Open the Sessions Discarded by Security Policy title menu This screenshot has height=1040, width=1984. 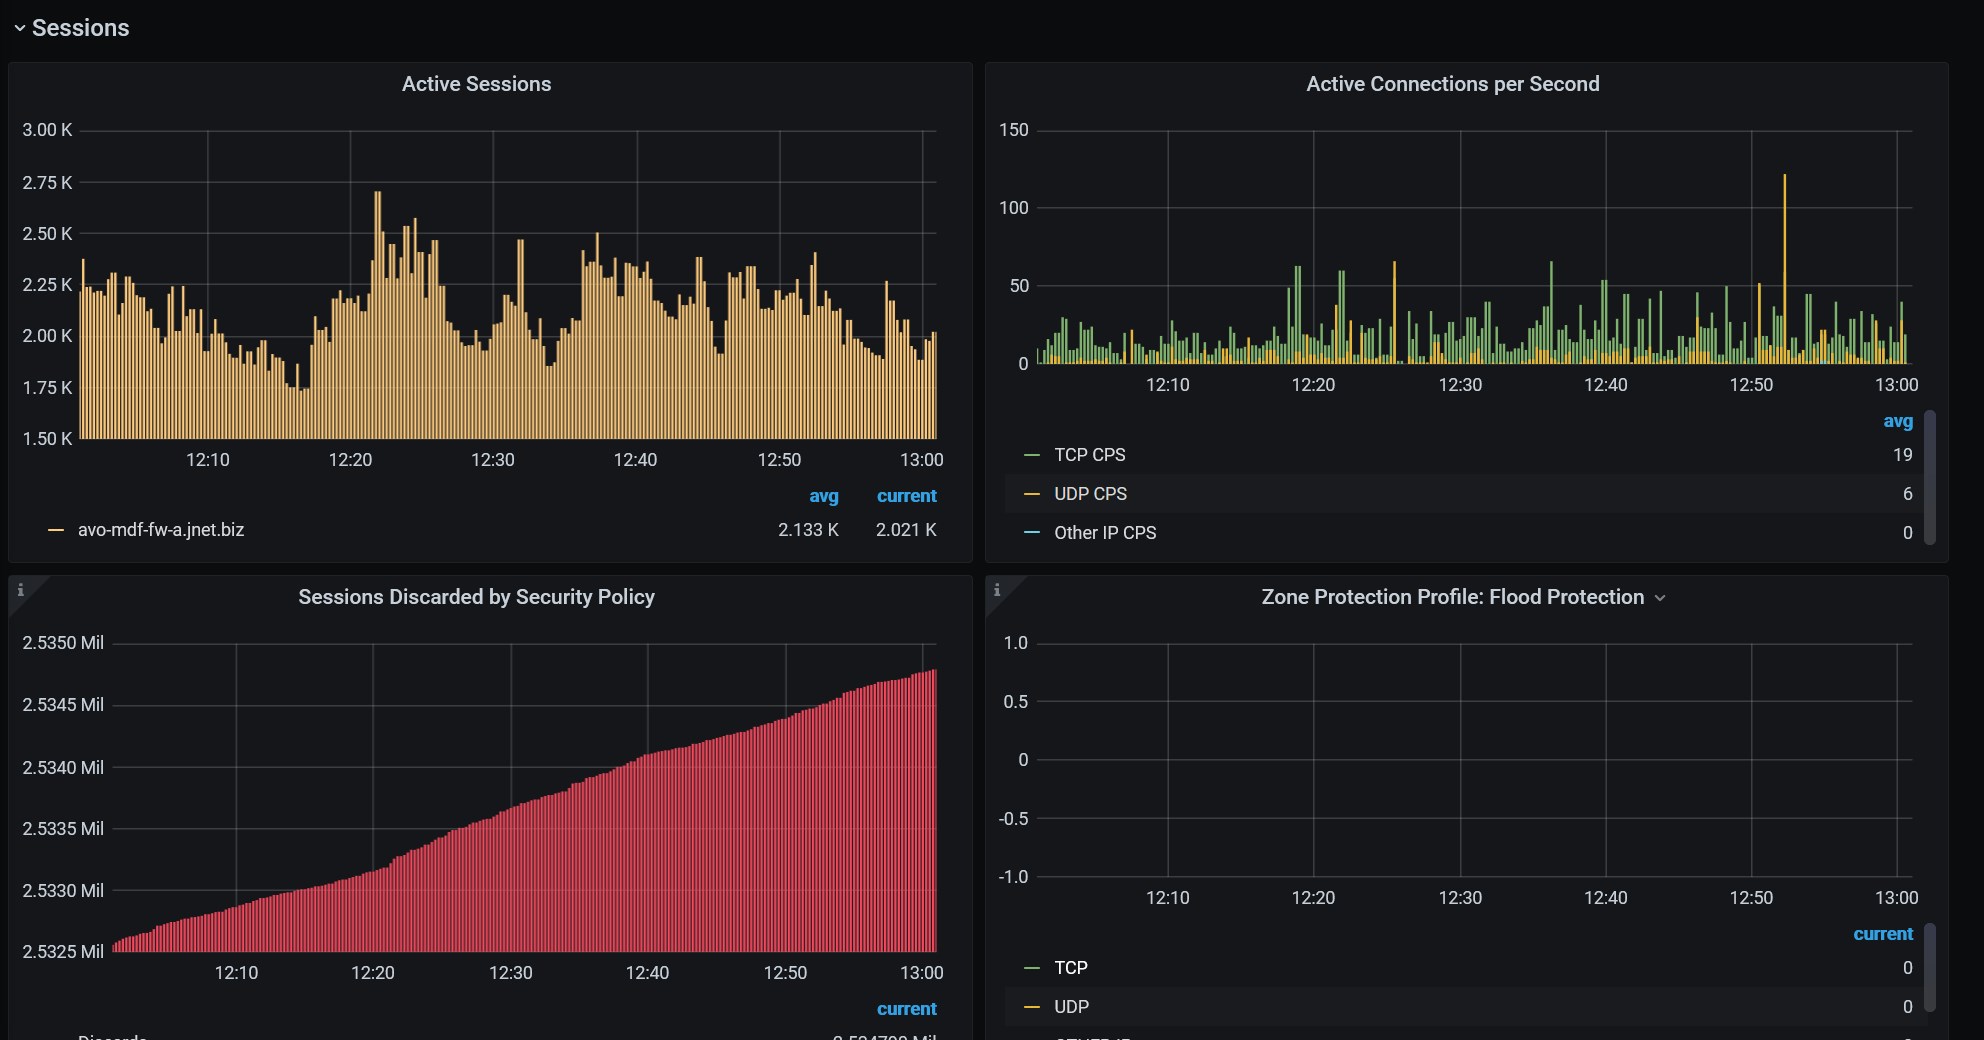pyautogui.click(x=476, y=597)
